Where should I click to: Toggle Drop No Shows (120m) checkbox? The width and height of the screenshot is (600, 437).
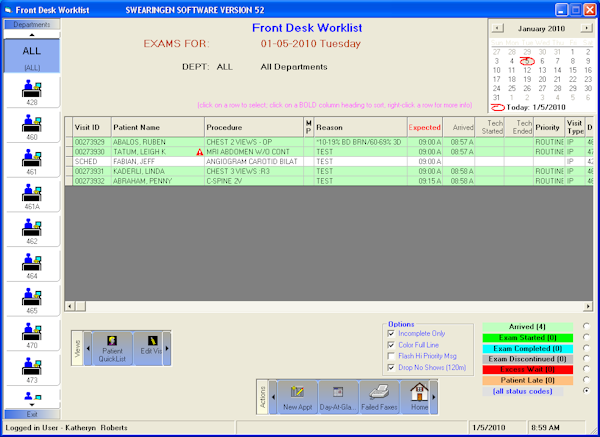coord(391,368)
